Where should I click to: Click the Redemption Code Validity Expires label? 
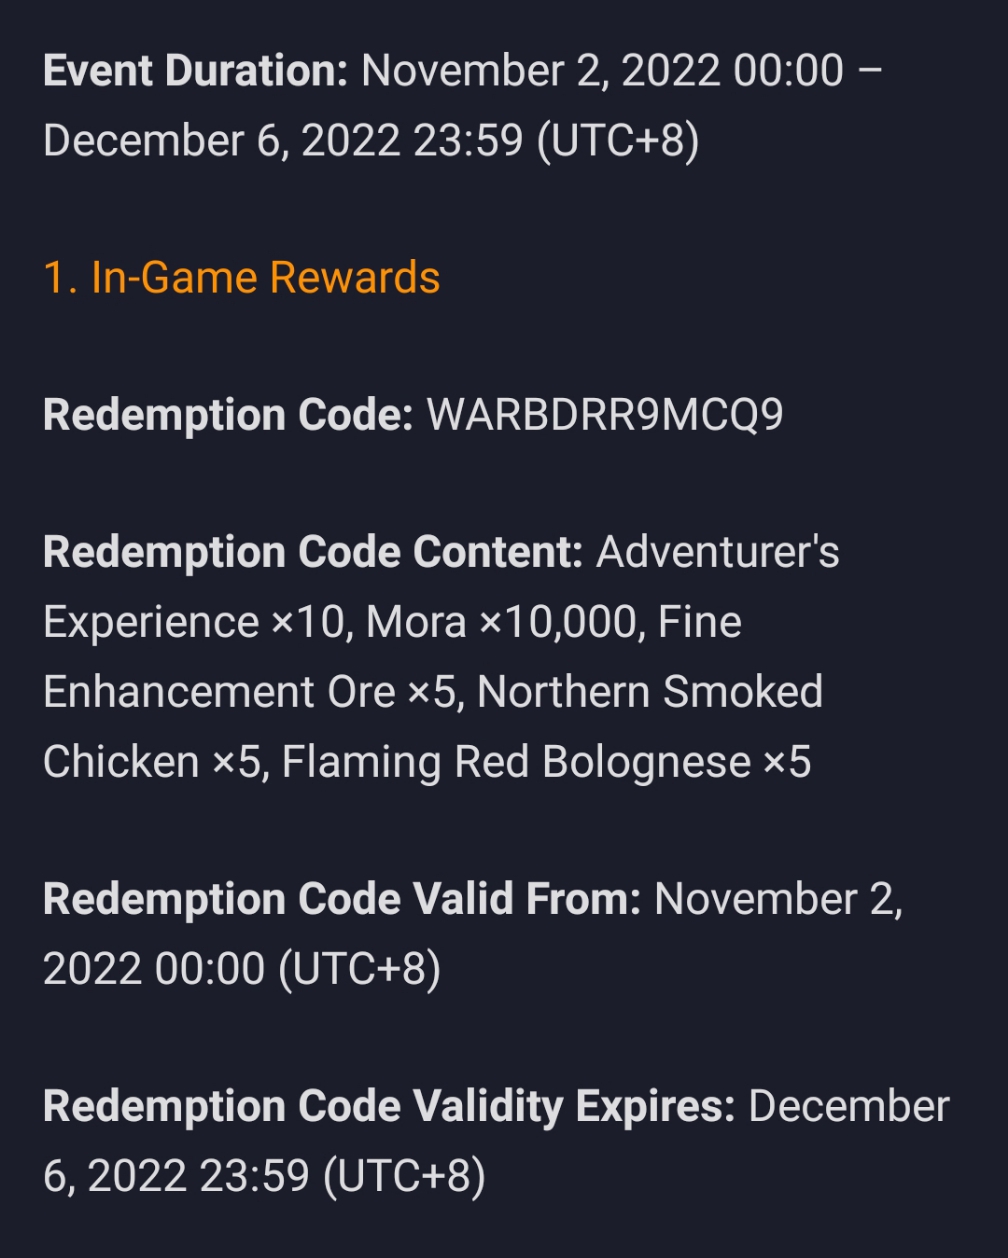pyautogui.click(x=389, y=1106)
